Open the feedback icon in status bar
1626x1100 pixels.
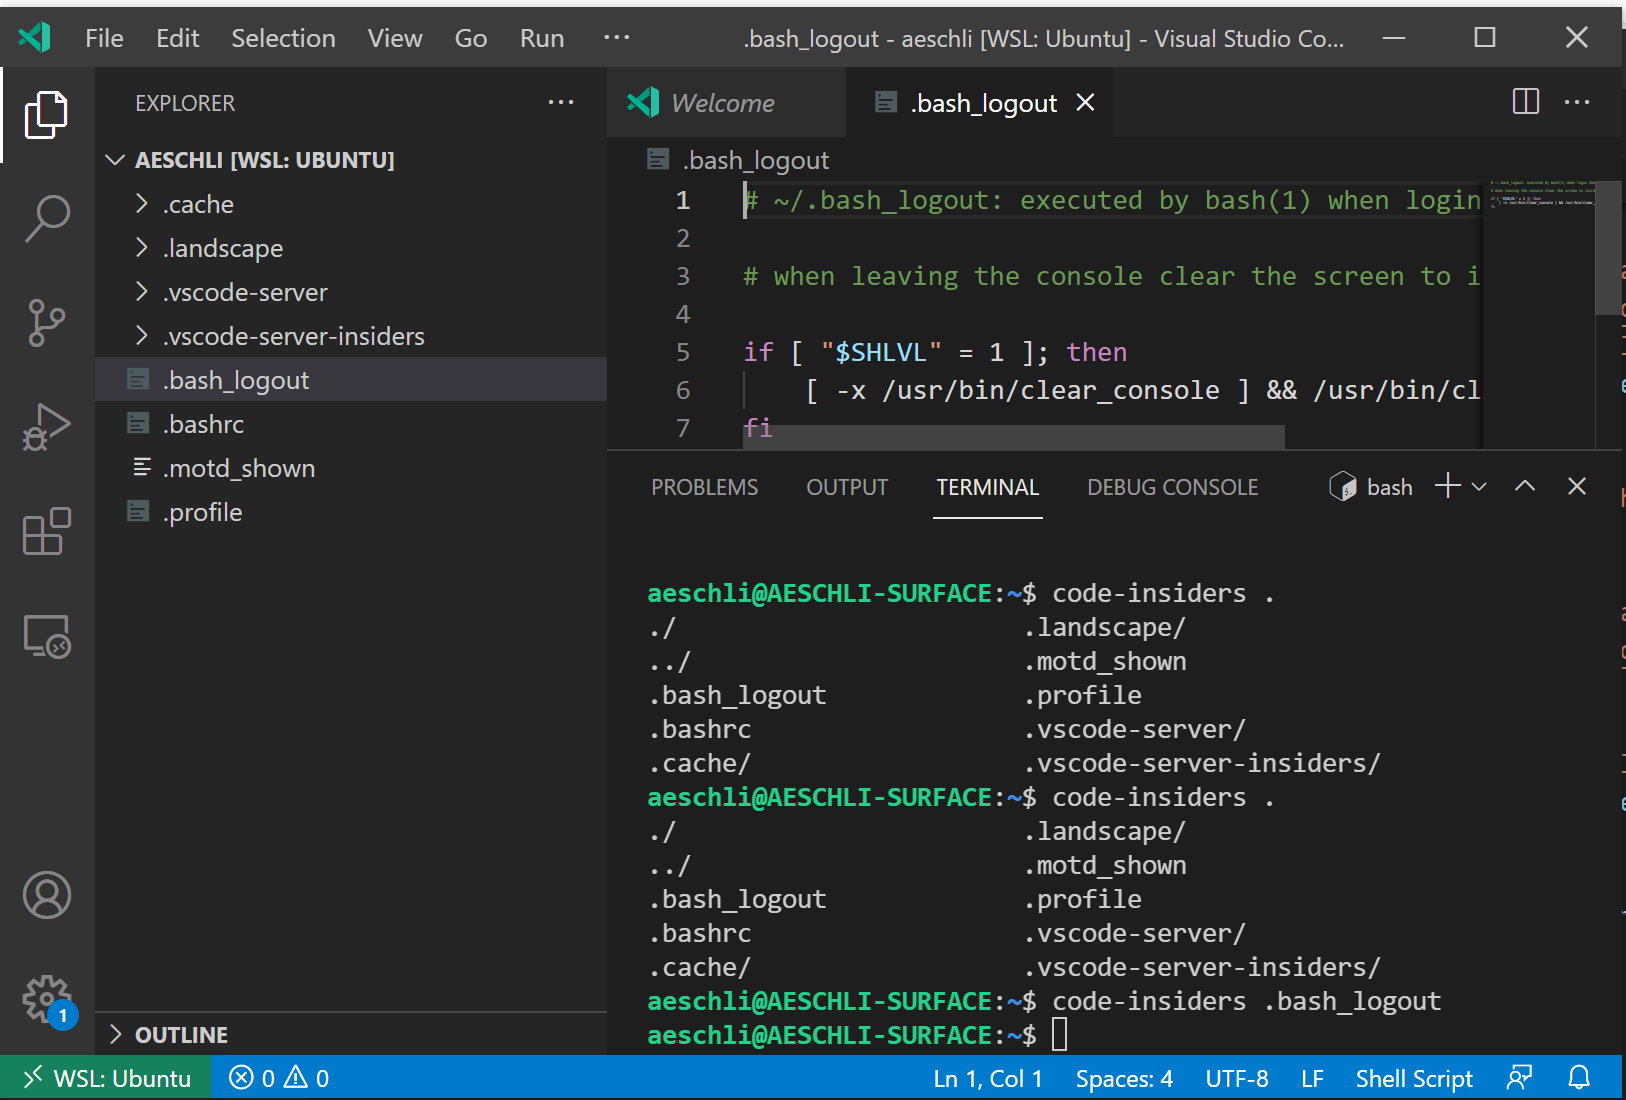point(1519,1078)
